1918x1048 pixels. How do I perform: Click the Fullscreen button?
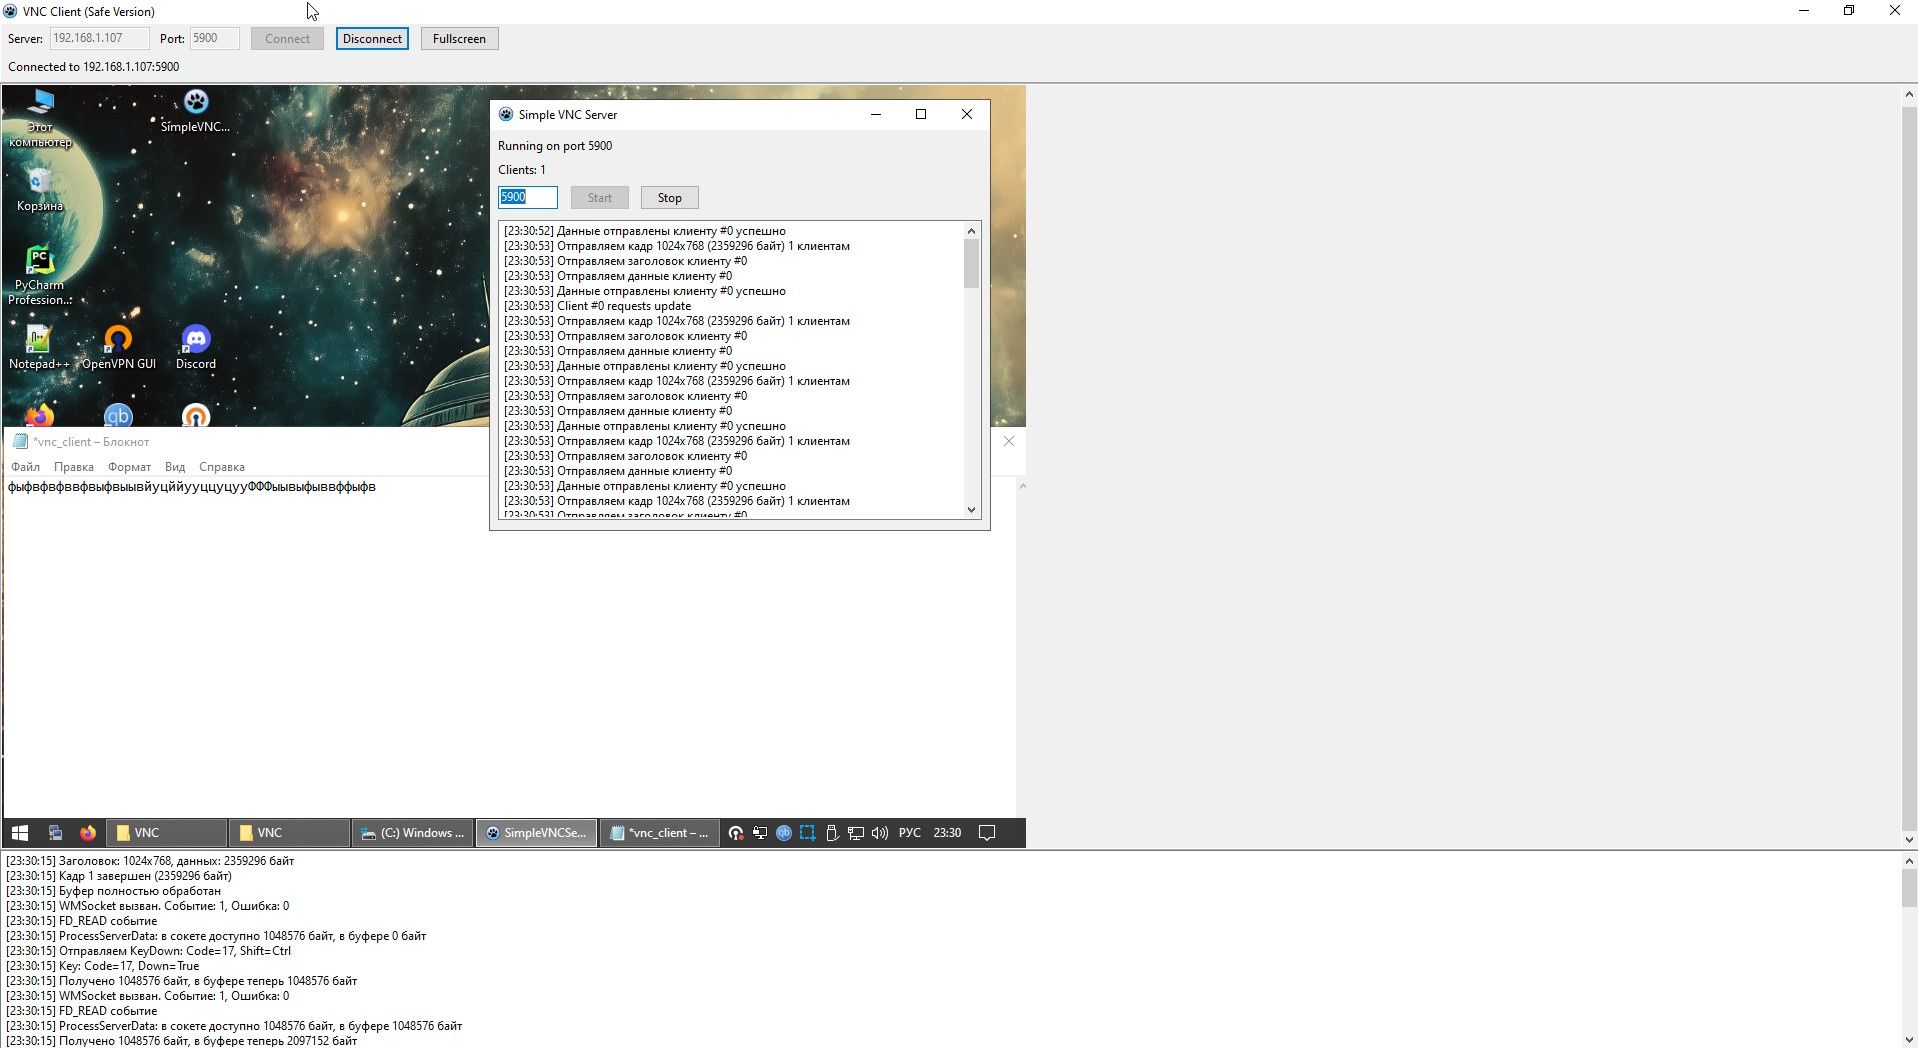coord(459,39)
